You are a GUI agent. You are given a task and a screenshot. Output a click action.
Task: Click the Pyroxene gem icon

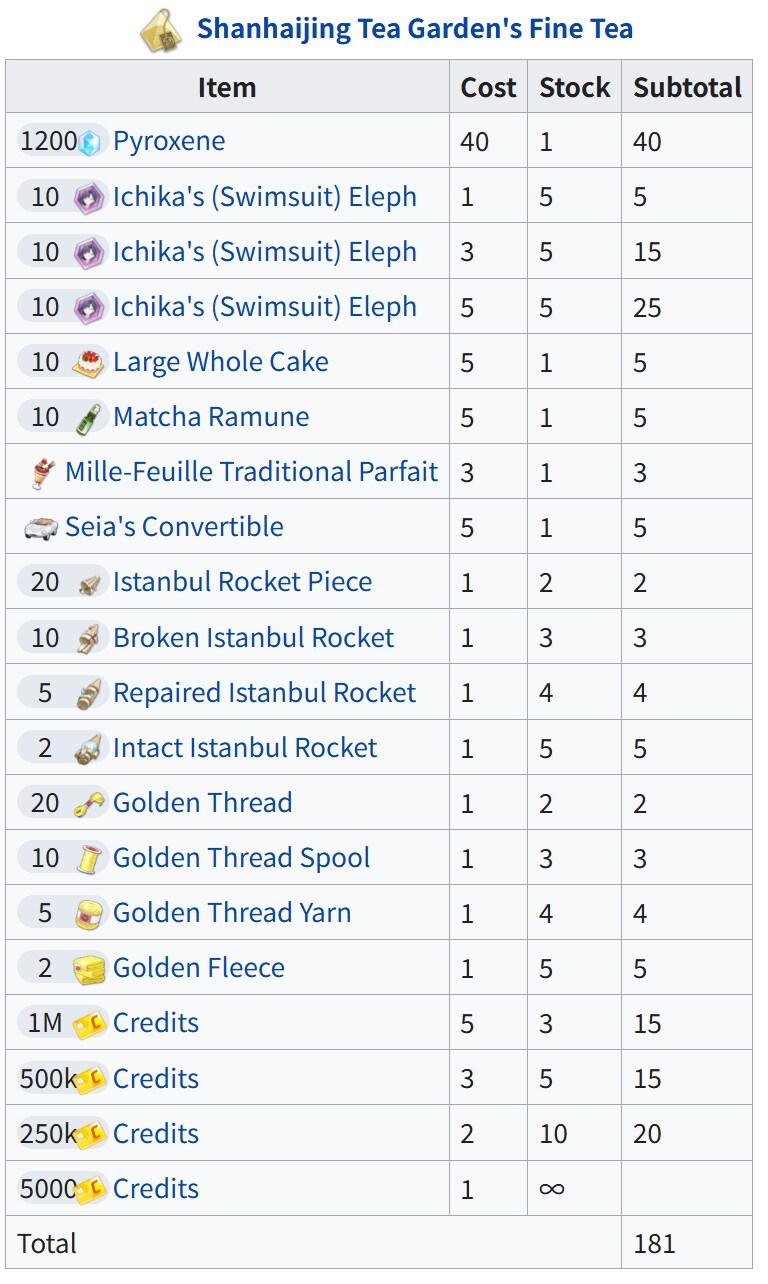pyautogui.click(x=90, y=142)
